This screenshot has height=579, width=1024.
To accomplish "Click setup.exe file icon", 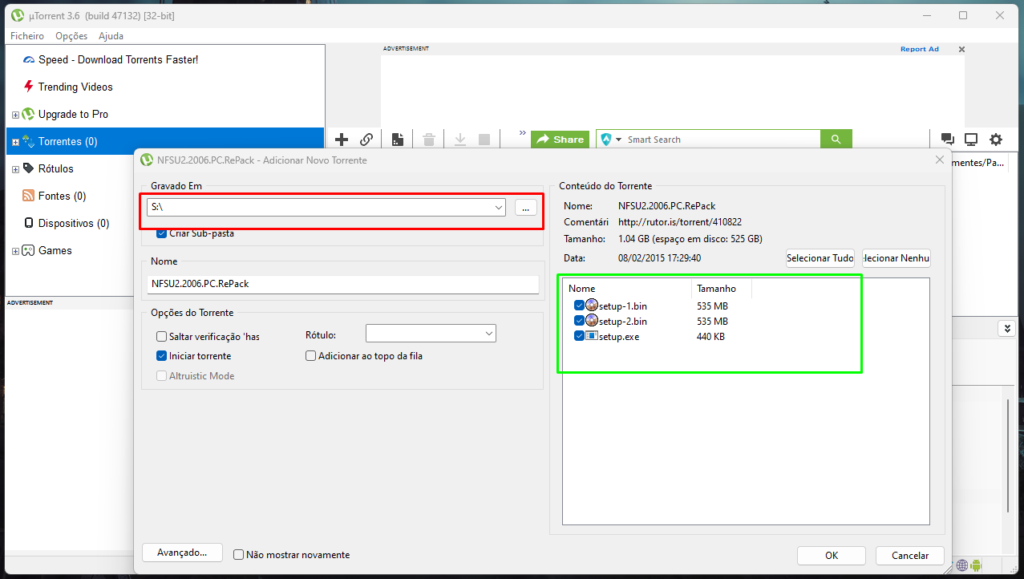I will click(x=592, y=336).
